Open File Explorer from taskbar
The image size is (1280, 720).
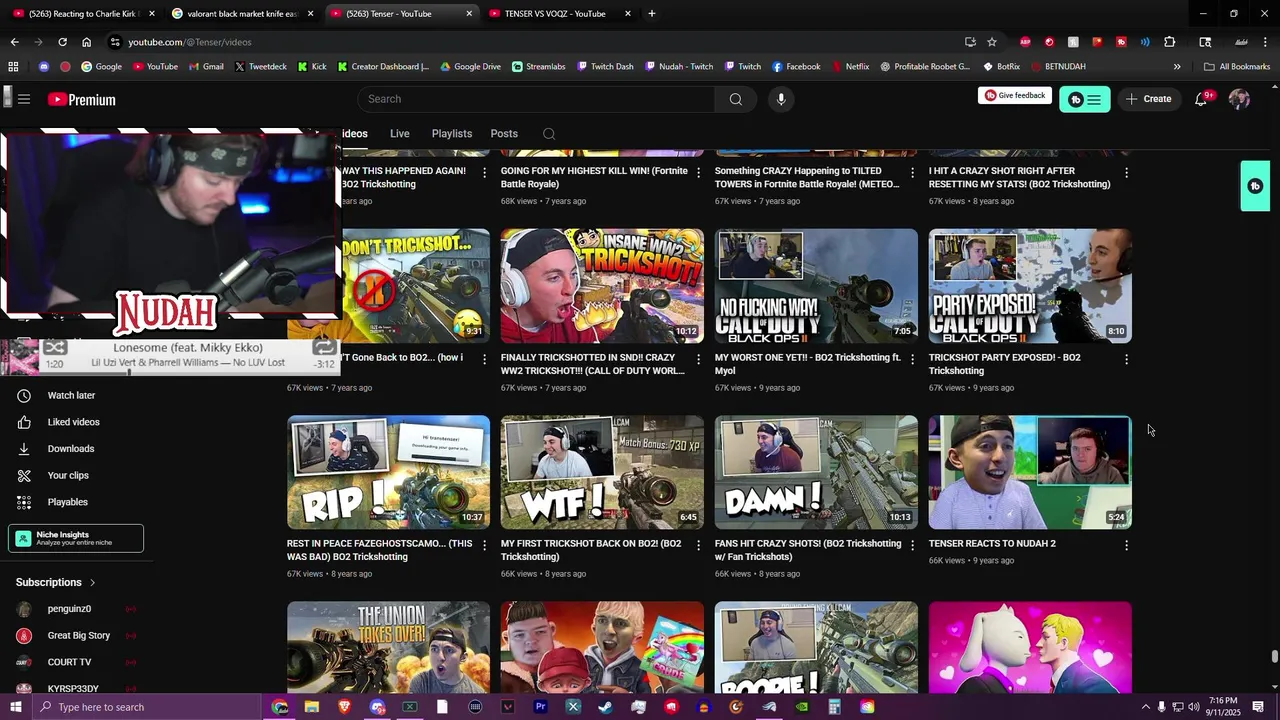pos(311,707)
